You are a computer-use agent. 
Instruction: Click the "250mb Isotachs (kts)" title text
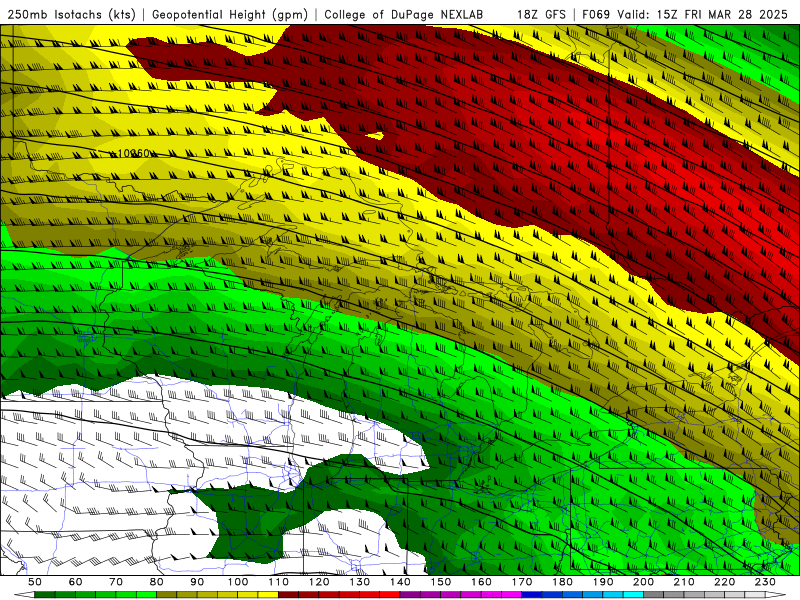pos(71,14)
